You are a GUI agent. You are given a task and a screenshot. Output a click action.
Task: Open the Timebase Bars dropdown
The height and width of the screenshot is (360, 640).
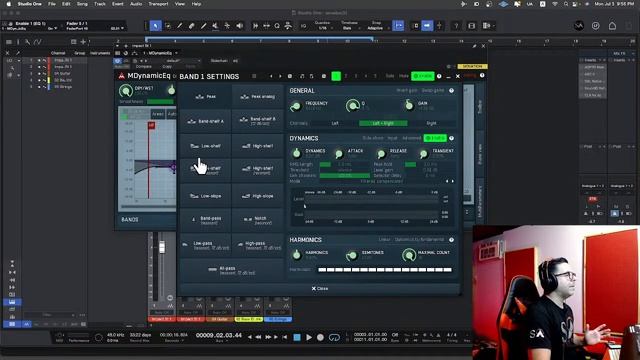(x=348, y=28)
